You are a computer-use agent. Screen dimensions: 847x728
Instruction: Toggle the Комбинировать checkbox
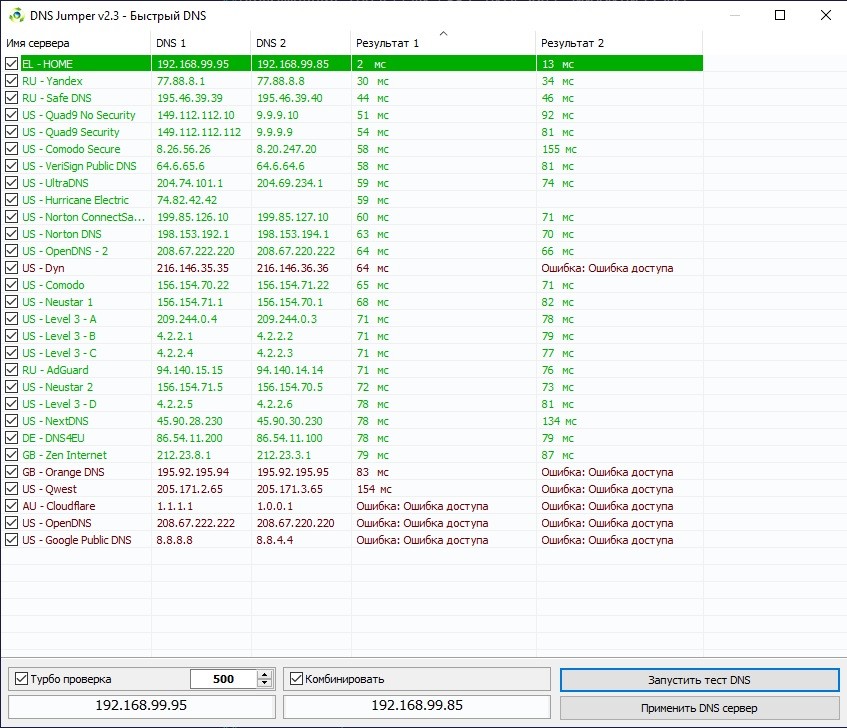296,679
